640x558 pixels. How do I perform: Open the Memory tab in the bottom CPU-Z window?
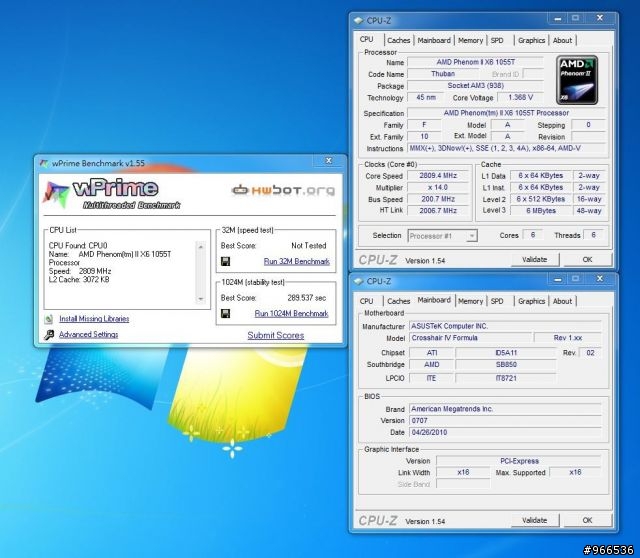coord(470,301)
